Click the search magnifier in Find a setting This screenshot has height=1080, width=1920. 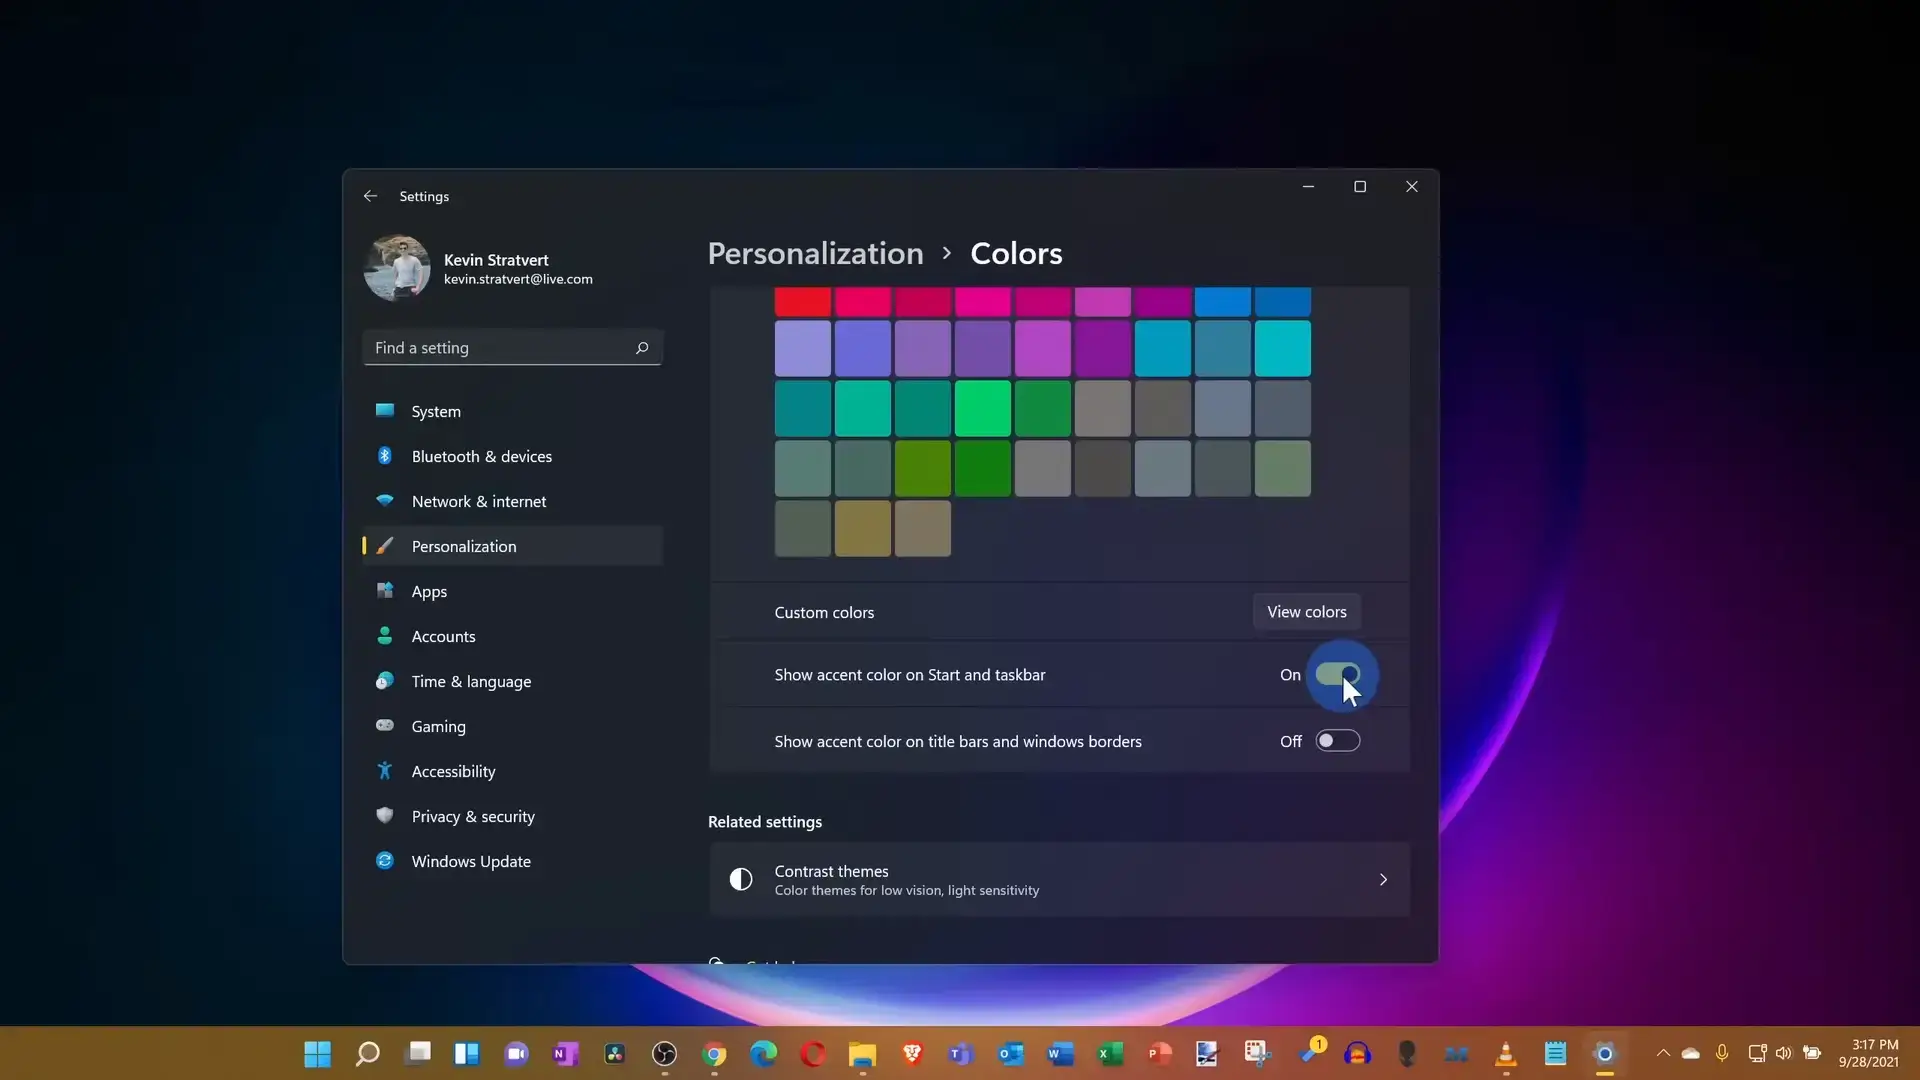tap(642, 348)
